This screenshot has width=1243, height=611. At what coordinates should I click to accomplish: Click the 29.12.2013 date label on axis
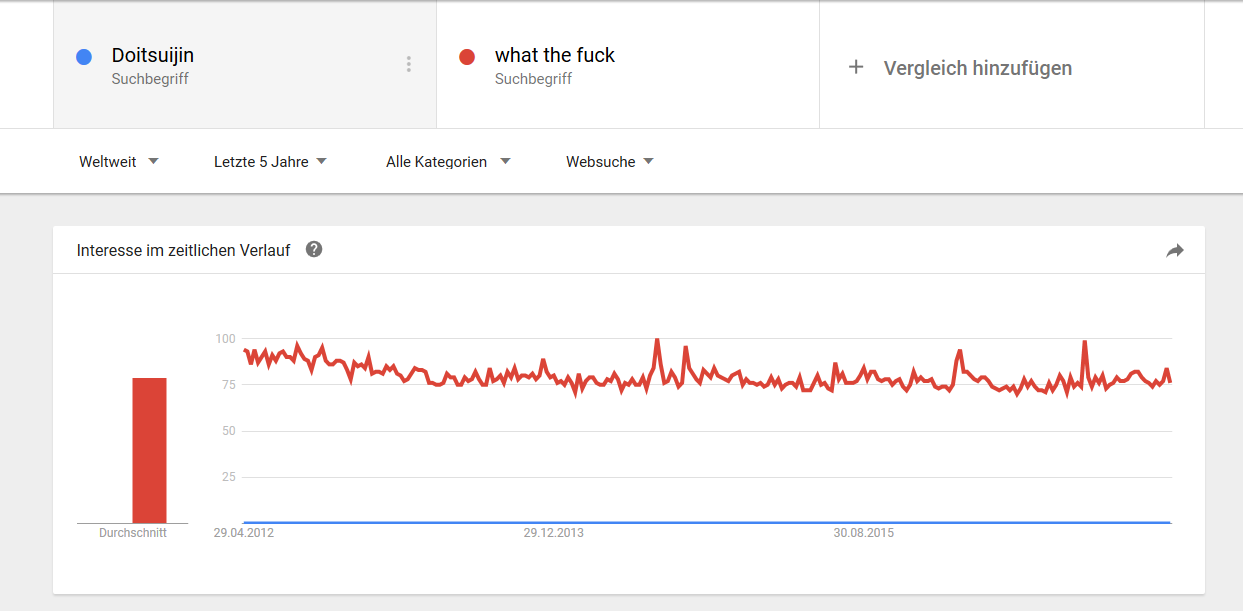click(x=553, y=533)
